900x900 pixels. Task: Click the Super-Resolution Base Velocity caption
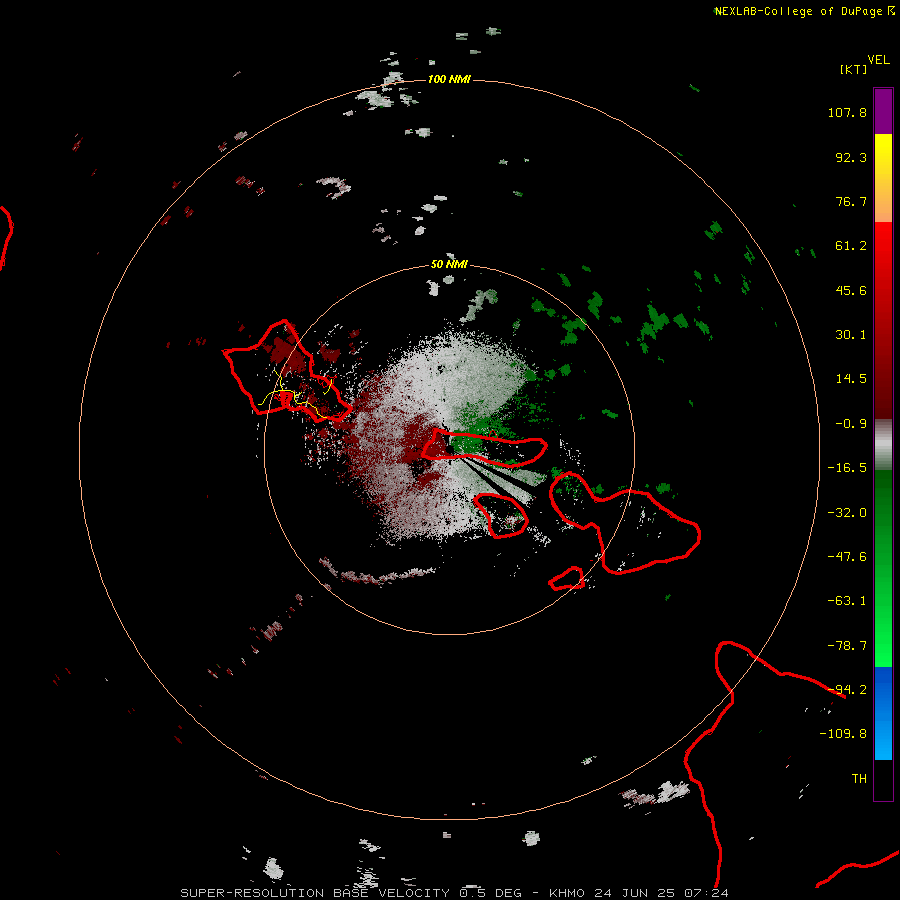[454, 893]
